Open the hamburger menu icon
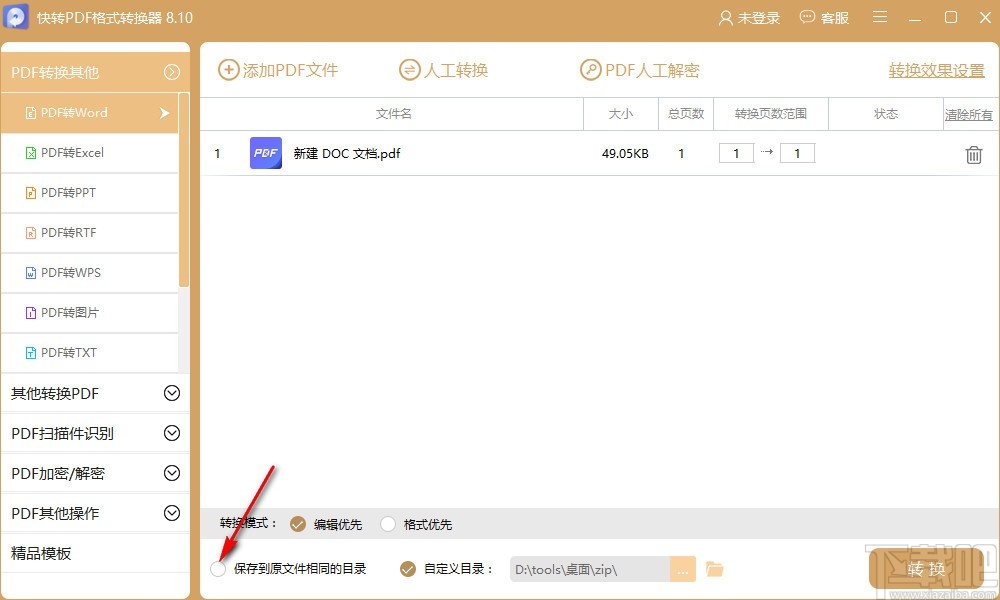Screen dimensions: 1000x600 point(879,17)
